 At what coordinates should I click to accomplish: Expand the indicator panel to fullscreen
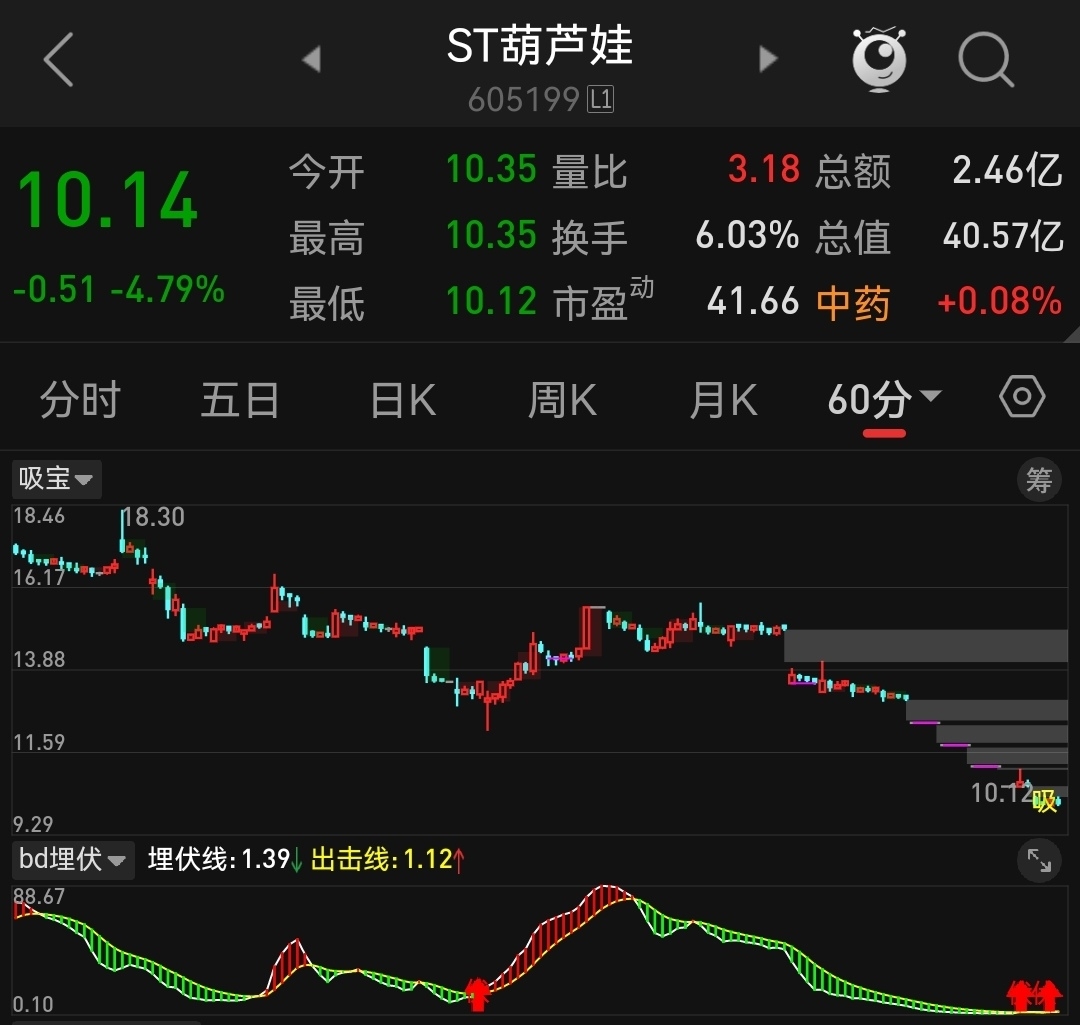point(1039,860)
